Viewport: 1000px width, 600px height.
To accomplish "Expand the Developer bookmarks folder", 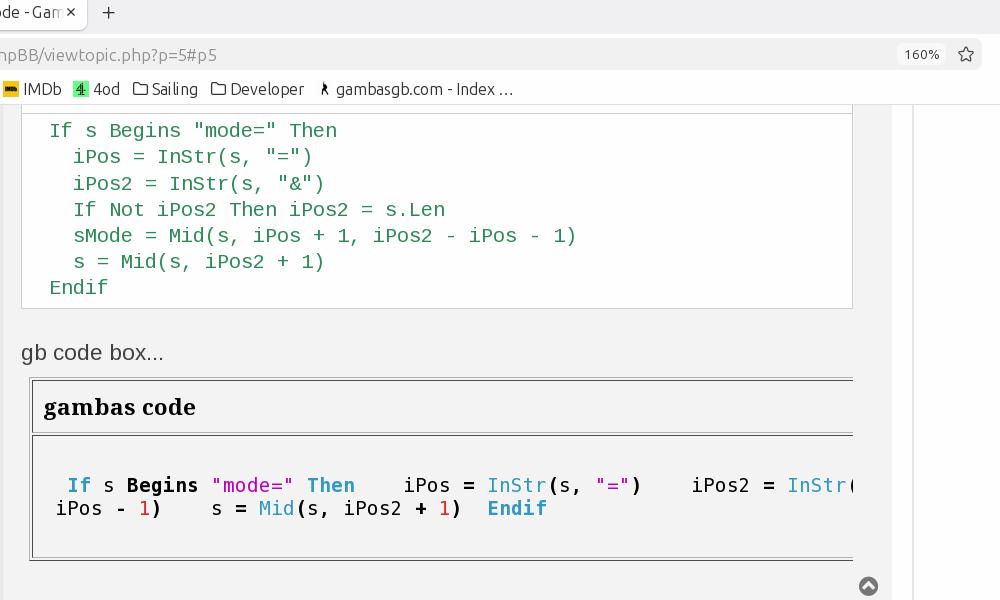I will 257,89.
